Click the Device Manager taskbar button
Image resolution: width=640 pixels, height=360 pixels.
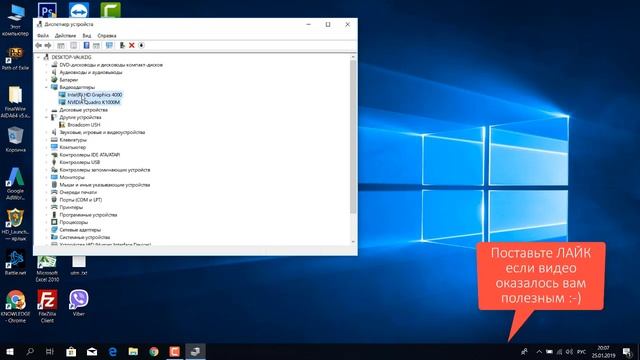coord(196,351)
